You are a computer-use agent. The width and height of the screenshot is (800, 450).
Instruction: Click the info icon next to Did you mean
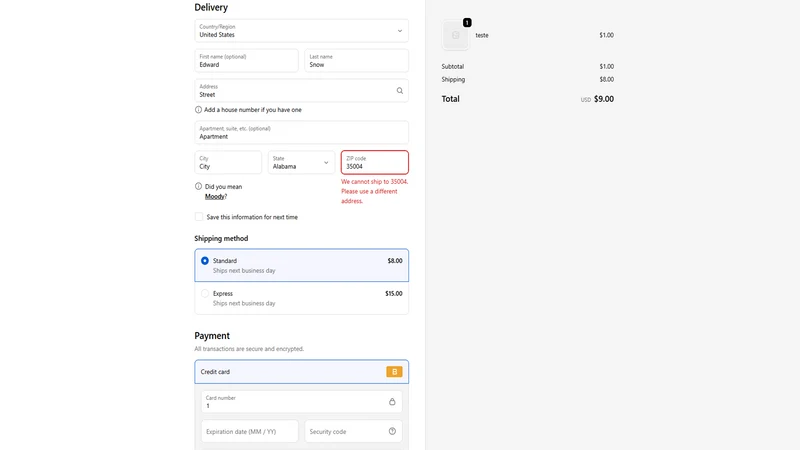198,186
